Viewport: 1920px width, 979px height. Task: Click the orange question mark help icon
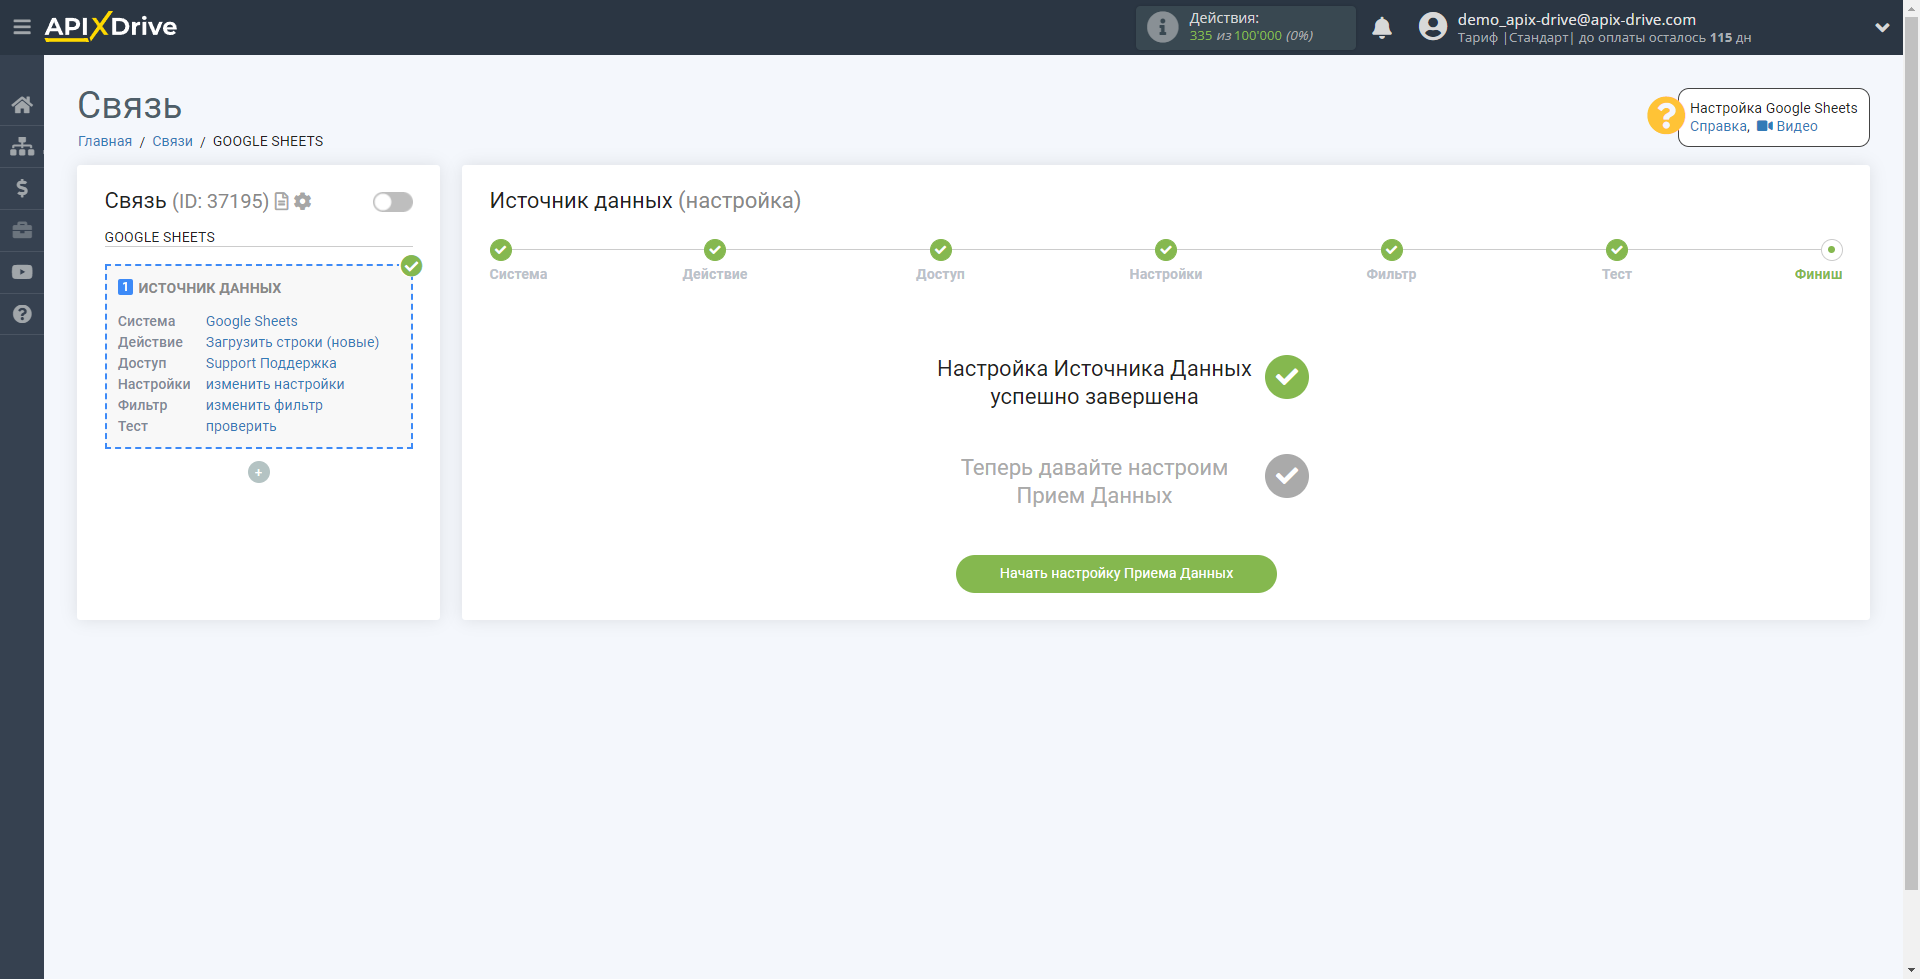pos(1665,116)
